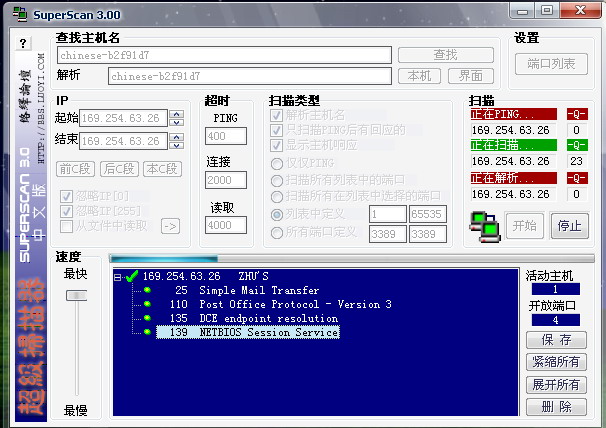Screen dimensions: 606x428
Task: Click the 查找 lookup button
Action: pyautogui.click(x=446, y=55)
